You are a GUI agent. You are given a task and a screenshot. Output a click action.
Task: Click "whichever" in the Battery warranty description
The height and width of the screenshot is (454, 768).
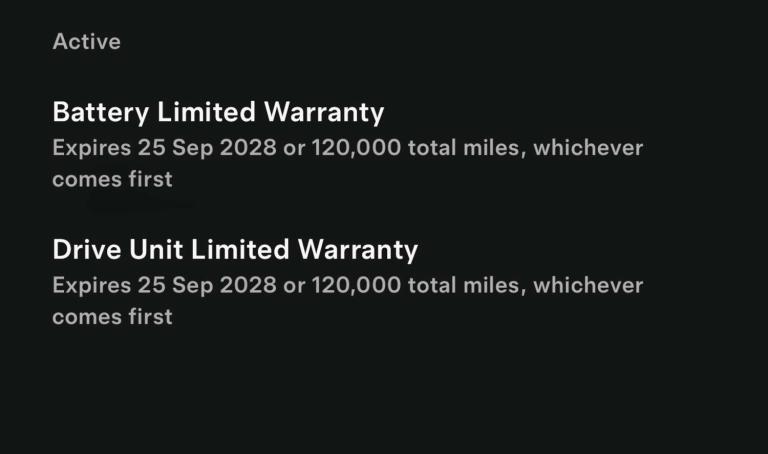pyautogui.click(x=588, y=149)
